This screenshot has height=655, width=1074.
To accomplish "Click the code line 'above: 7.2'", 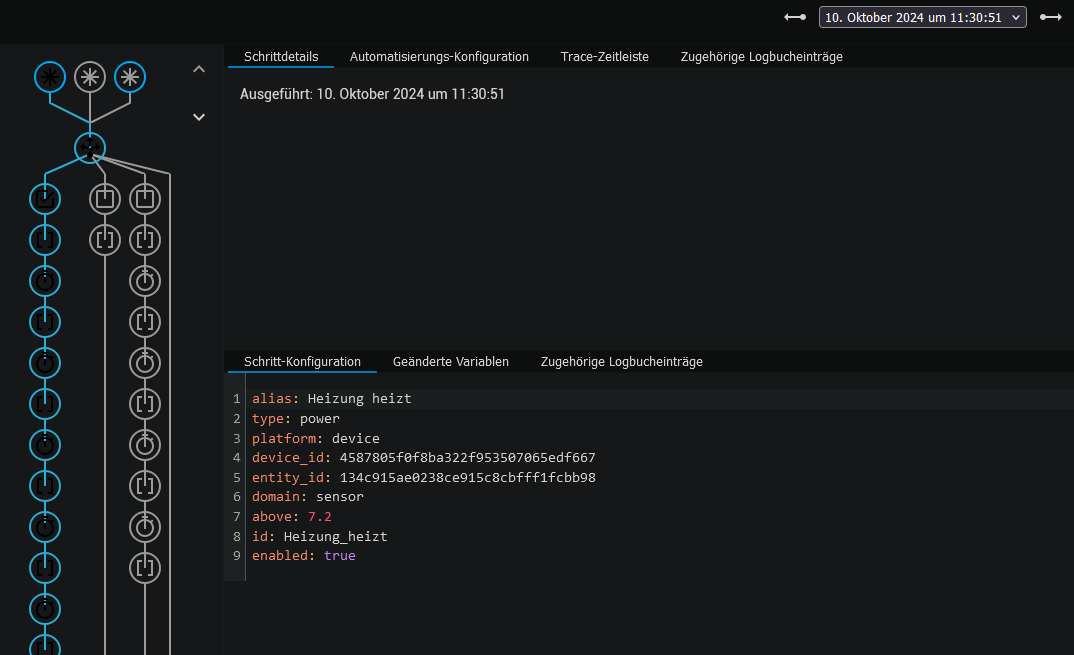I will click(292, 517).
